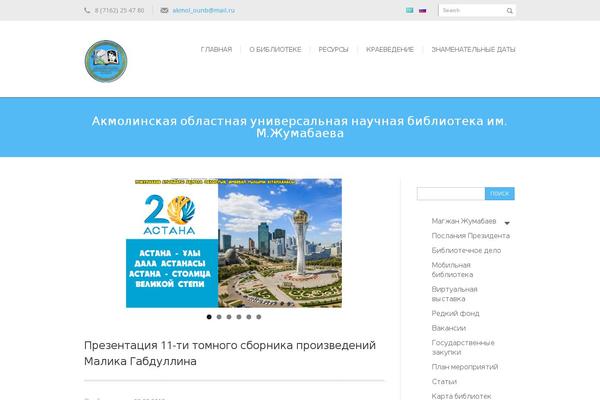Select the fifth slider dot
The image size is (600, 400).
pos(249,317)
